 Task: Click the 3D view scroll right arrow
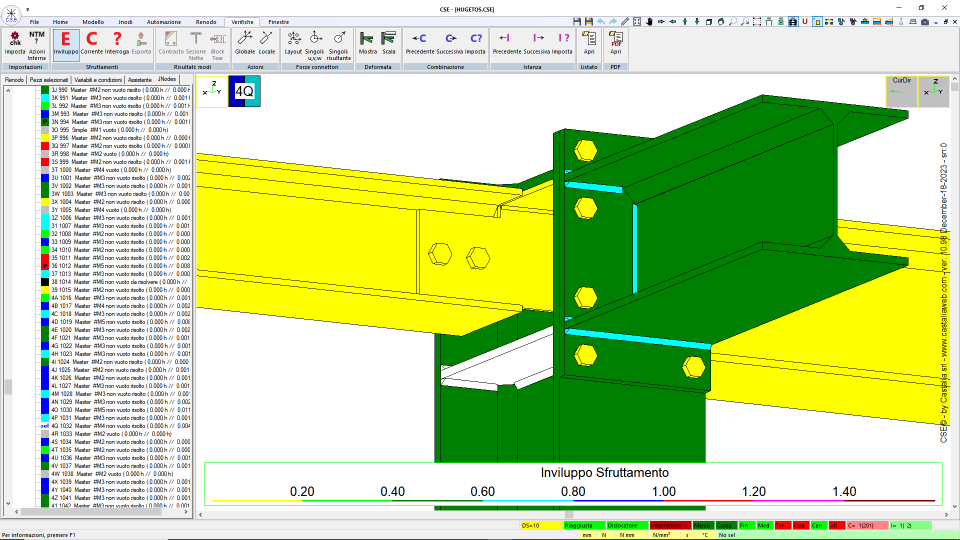947,515
